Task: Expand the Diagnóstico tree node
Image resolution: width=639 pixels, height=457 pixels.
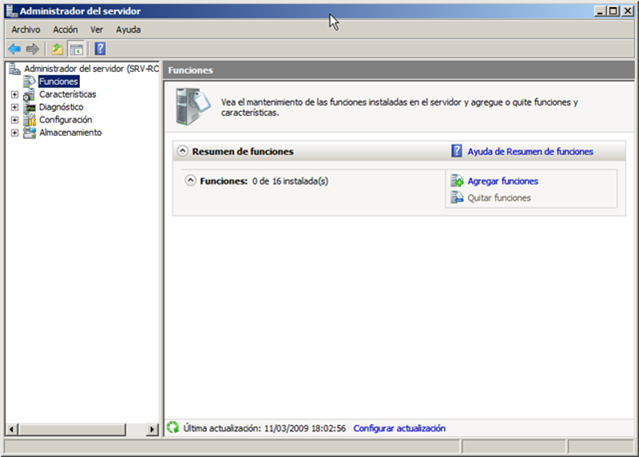Action: click(x=14, y=107)
